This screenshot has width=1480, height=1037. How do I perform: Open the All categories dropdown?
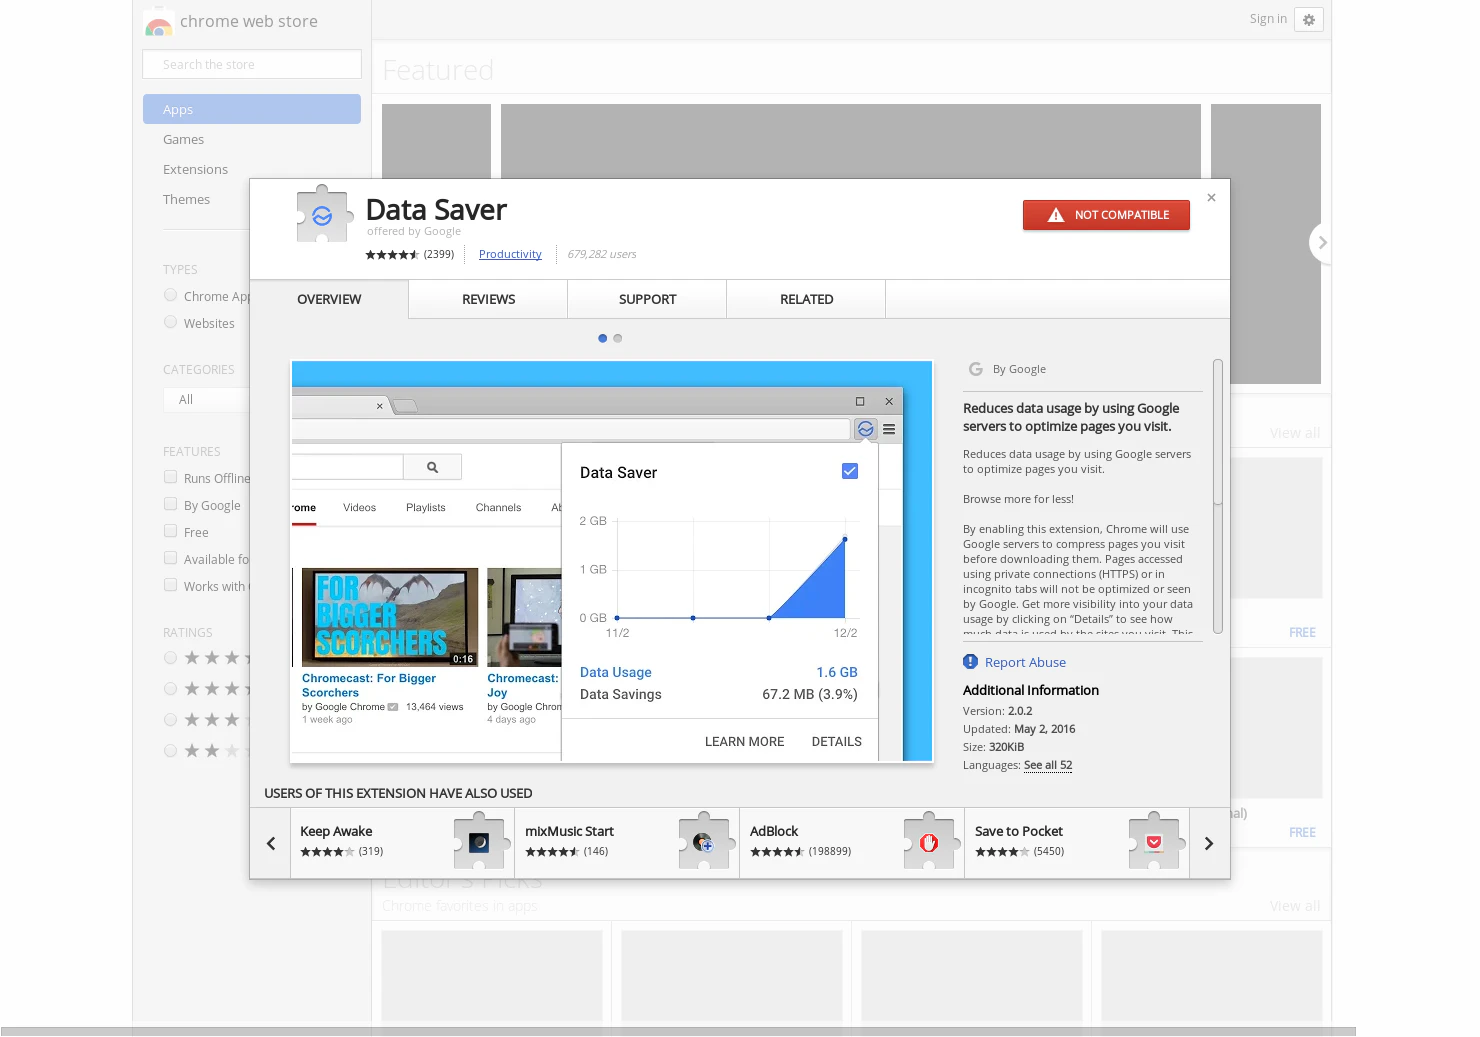tap(207, 399)
